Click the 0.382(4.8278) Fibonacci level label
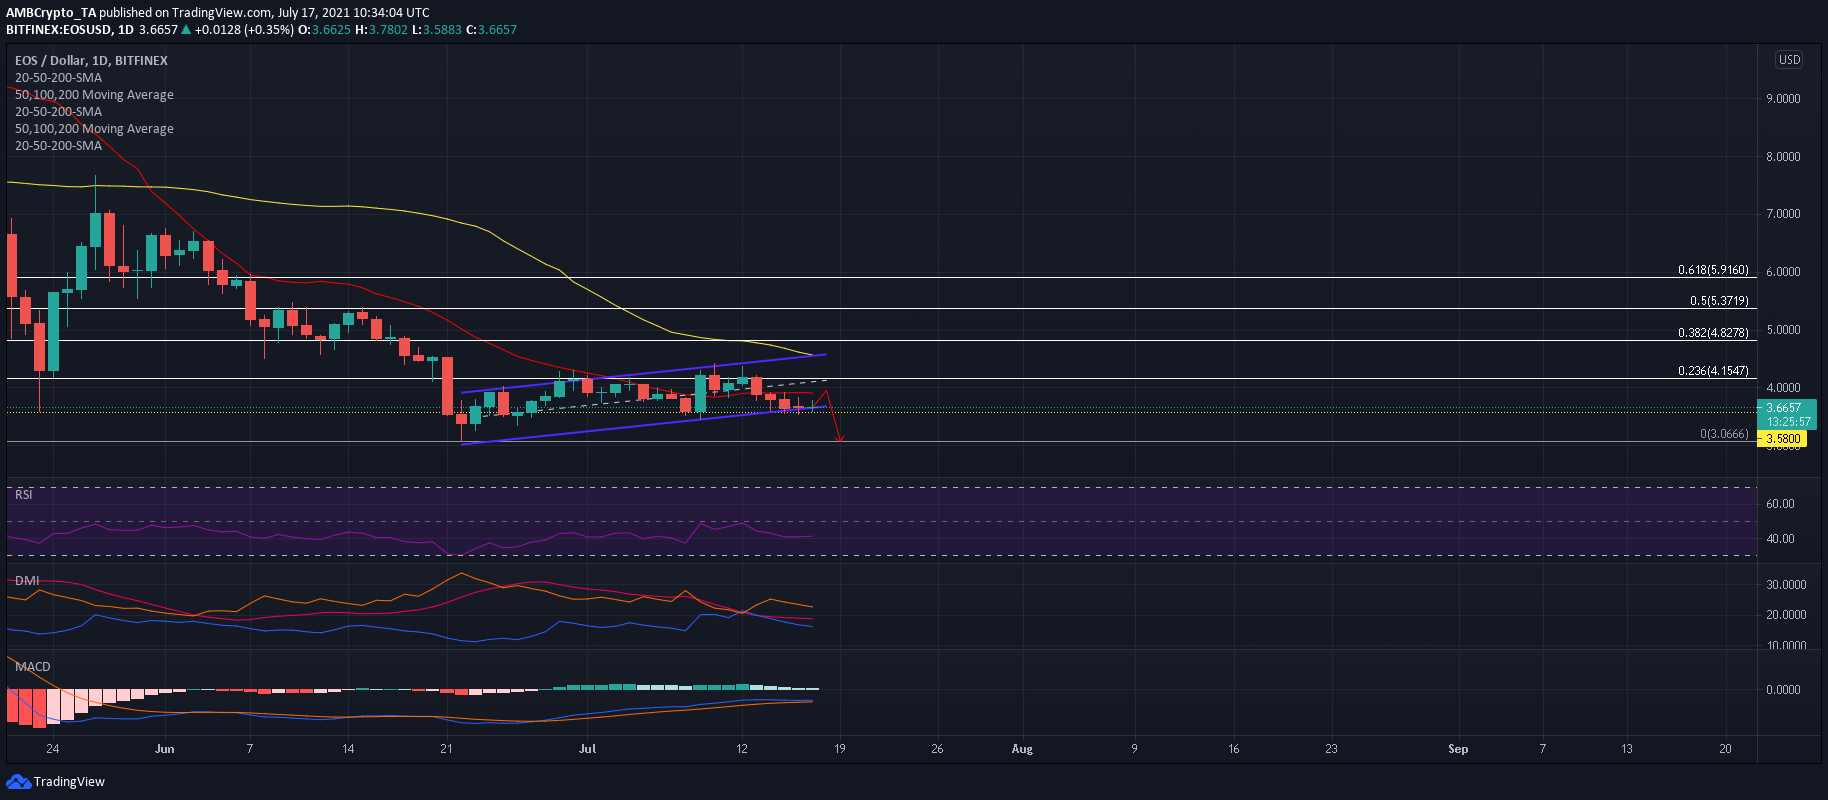 (1713, 333)
